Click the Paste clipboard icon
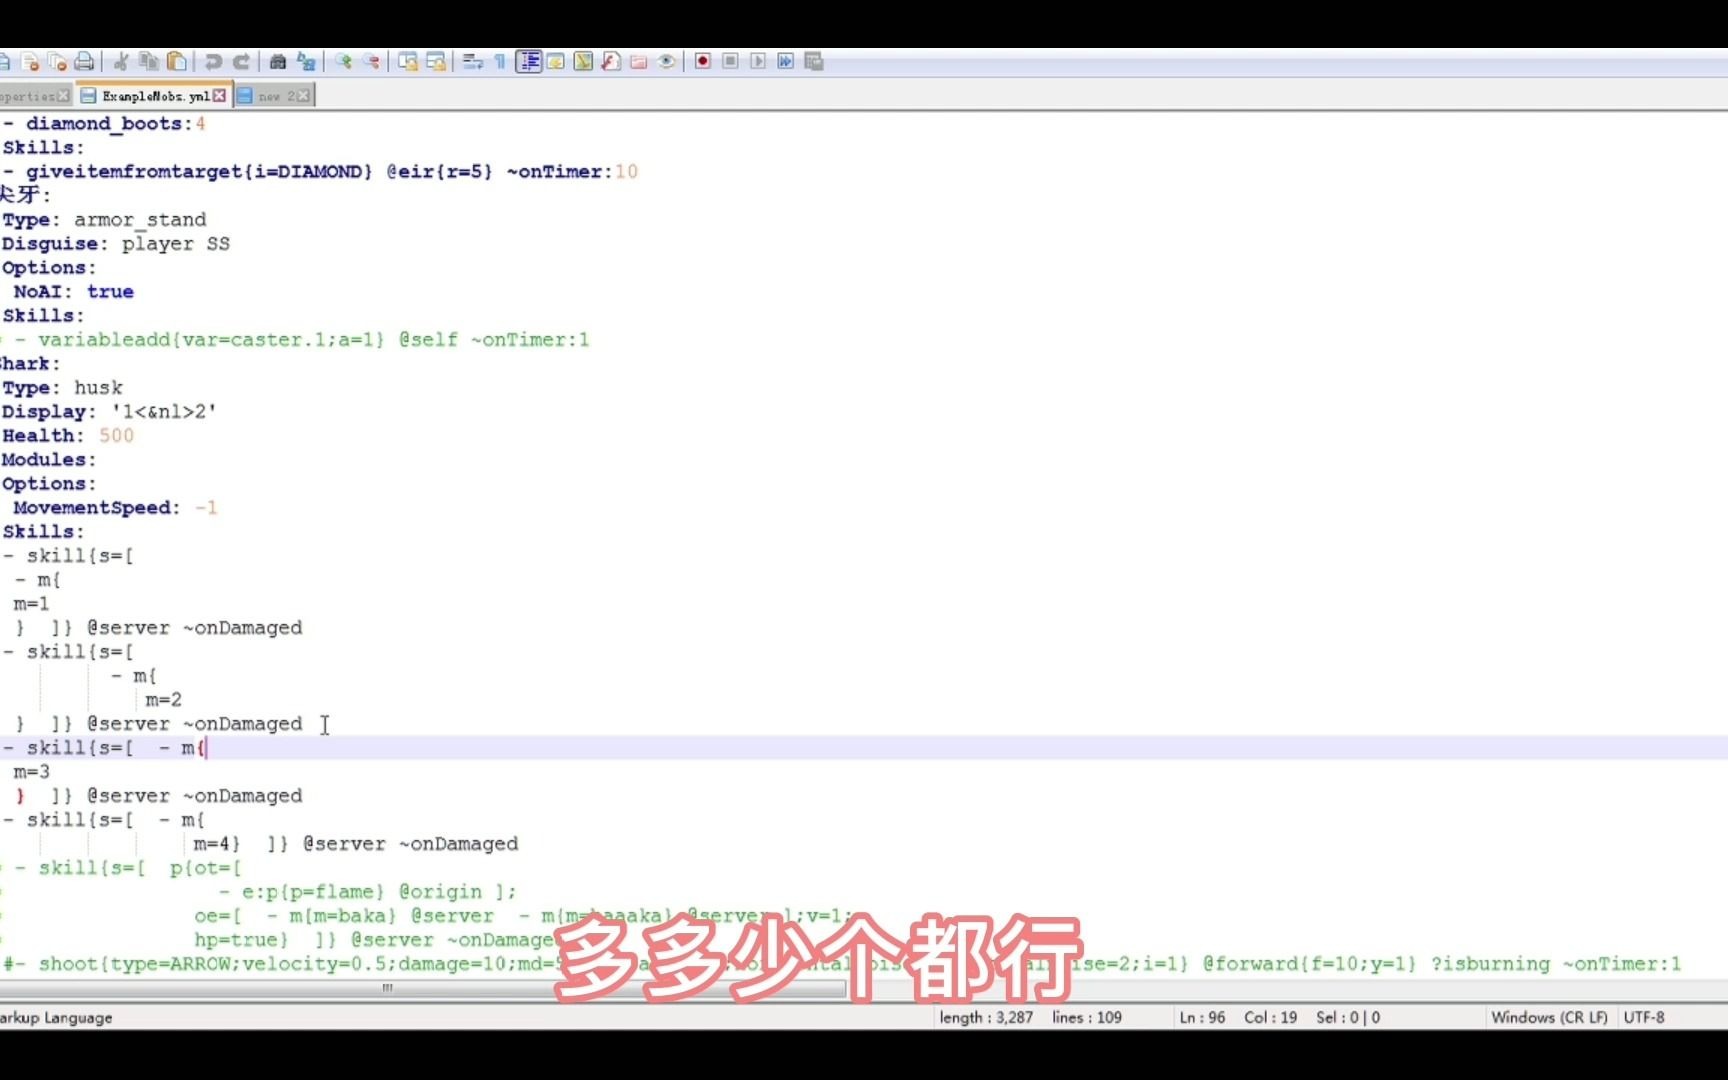 point(176,62)
